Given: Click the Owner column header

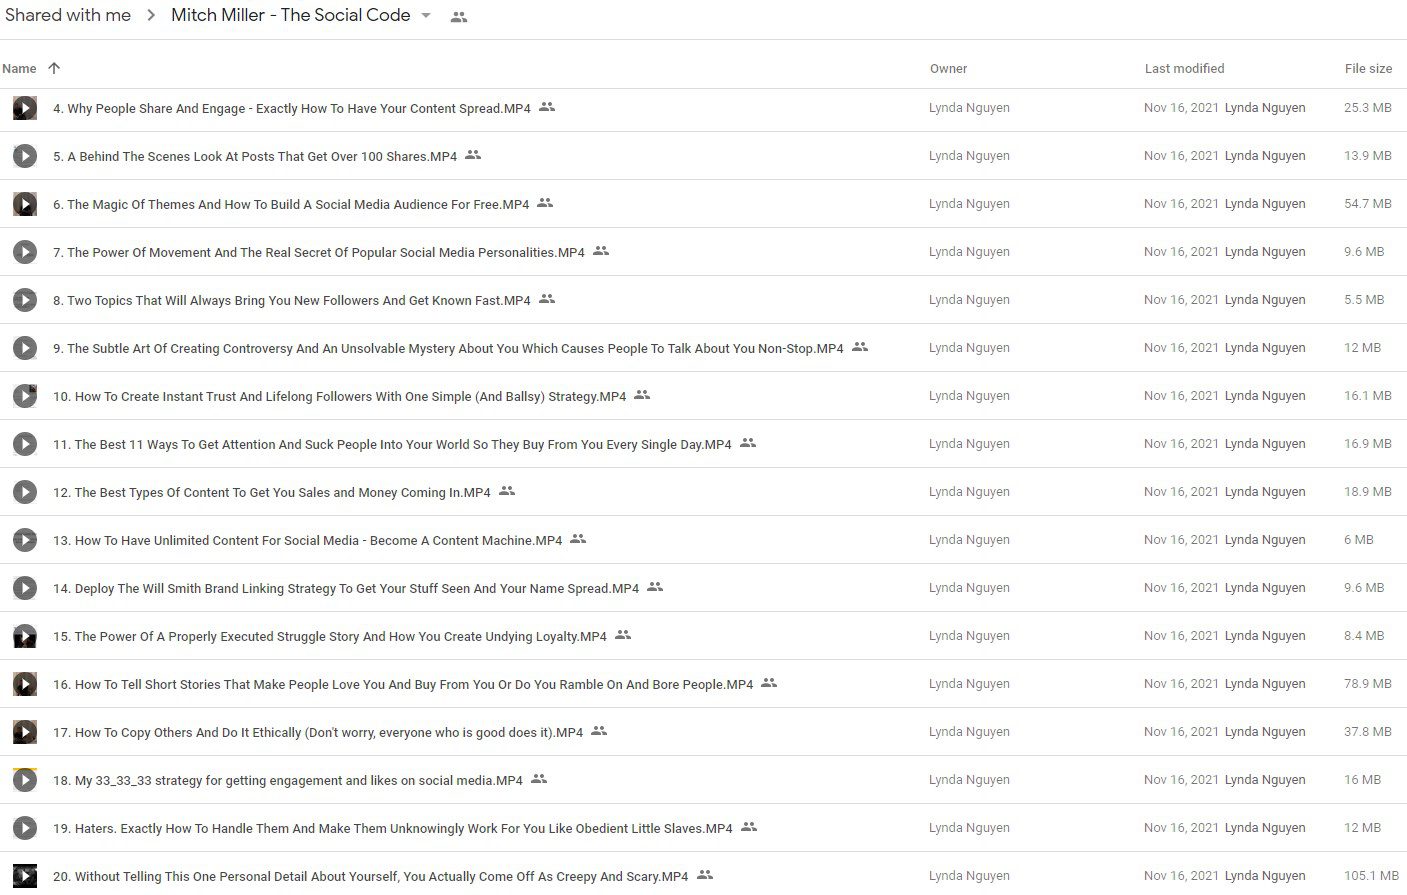Looking at the screenshot, I should [948, 68].
